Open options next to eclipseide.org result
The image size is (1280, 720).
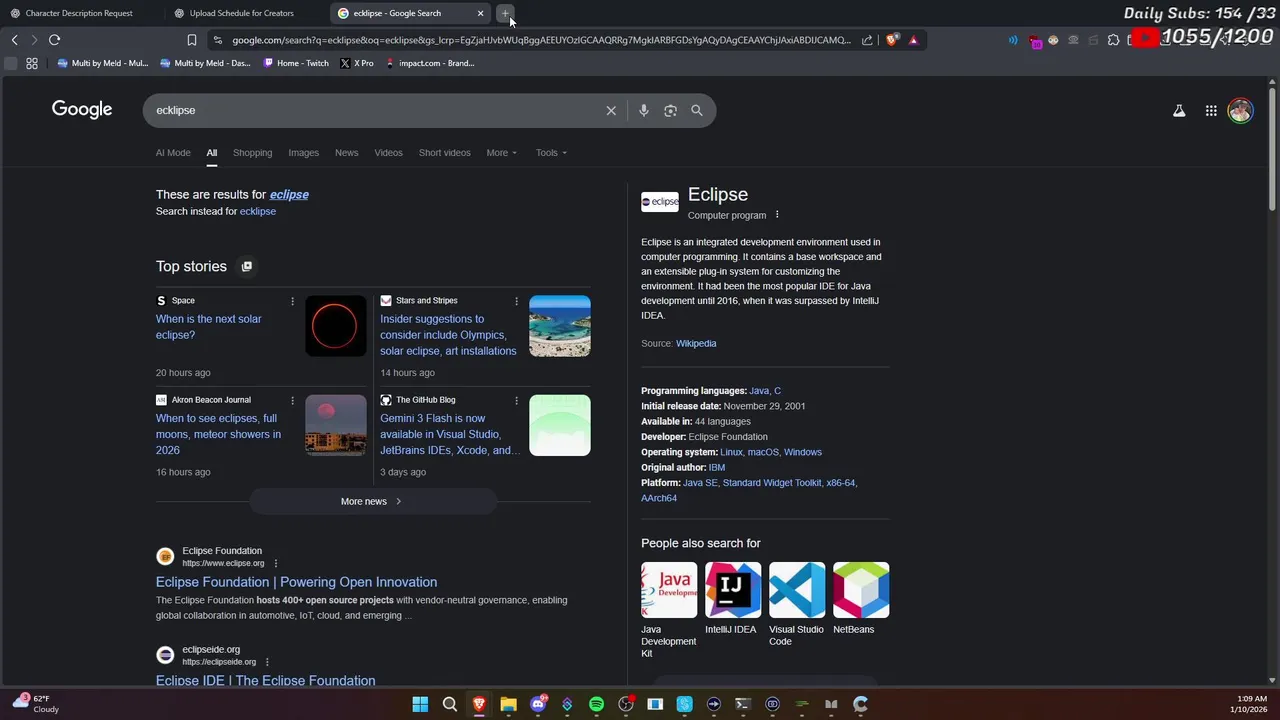[267, 662]
